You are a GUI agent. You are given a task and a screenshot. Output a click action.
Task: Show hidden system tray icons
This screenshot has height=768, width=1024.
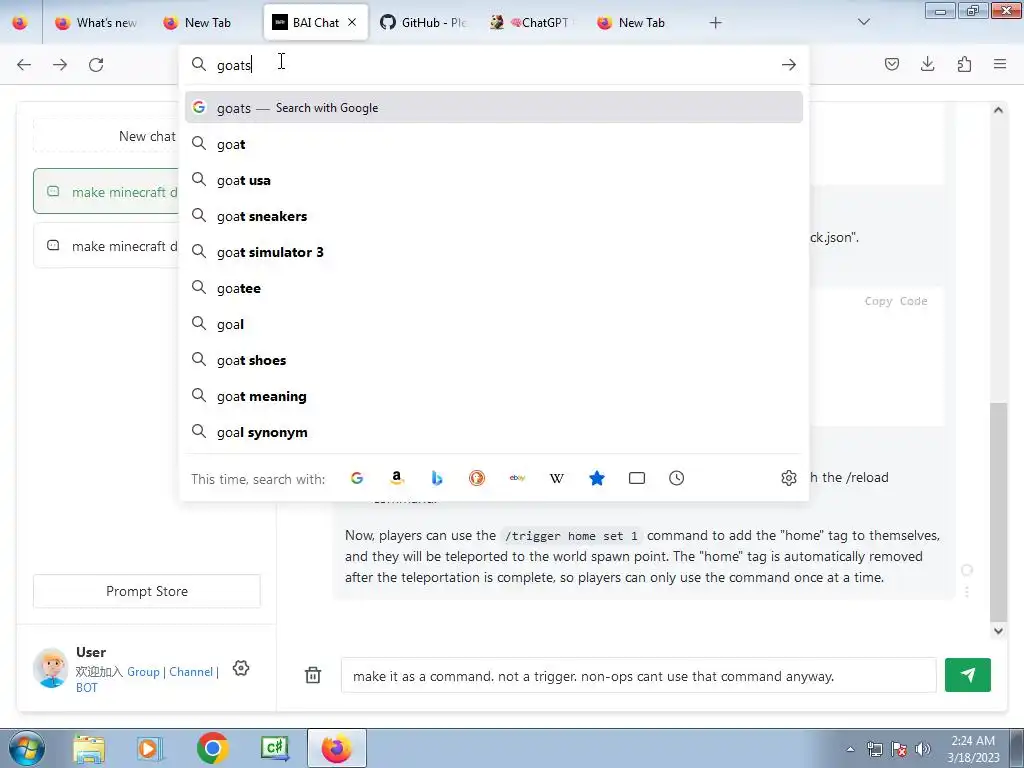coord(850,749)
